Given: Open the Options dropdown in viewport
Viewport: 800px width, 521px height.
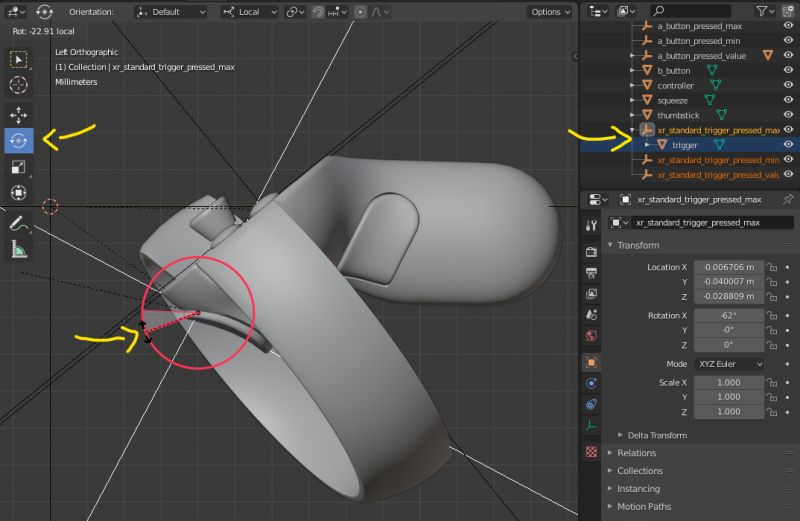Looking at the screenshot, I should click(551, 12).
